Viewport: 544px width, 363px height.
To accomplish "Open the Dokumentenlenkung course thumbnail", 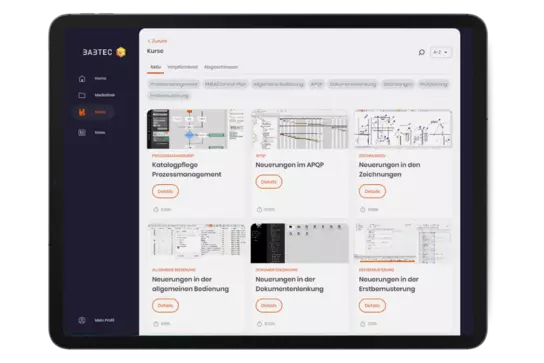I will coord(300,243).
